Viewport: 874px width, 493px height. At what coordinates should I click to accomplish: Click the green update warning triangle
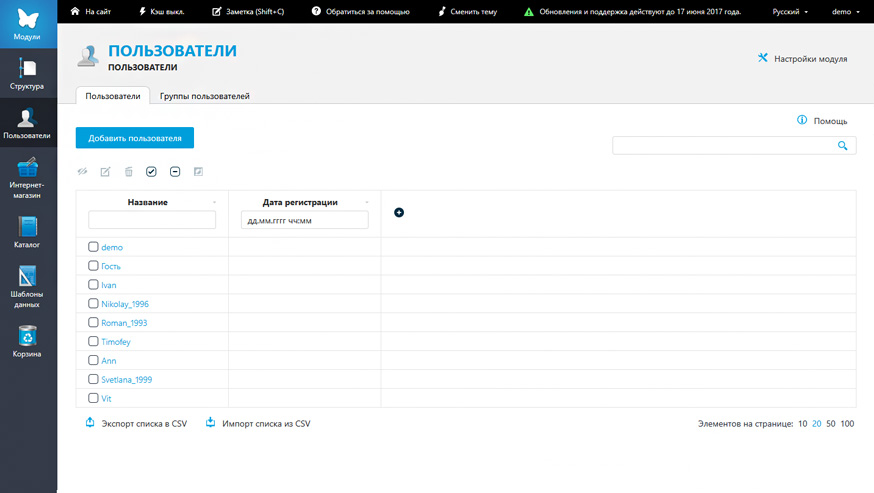point(528,12)
